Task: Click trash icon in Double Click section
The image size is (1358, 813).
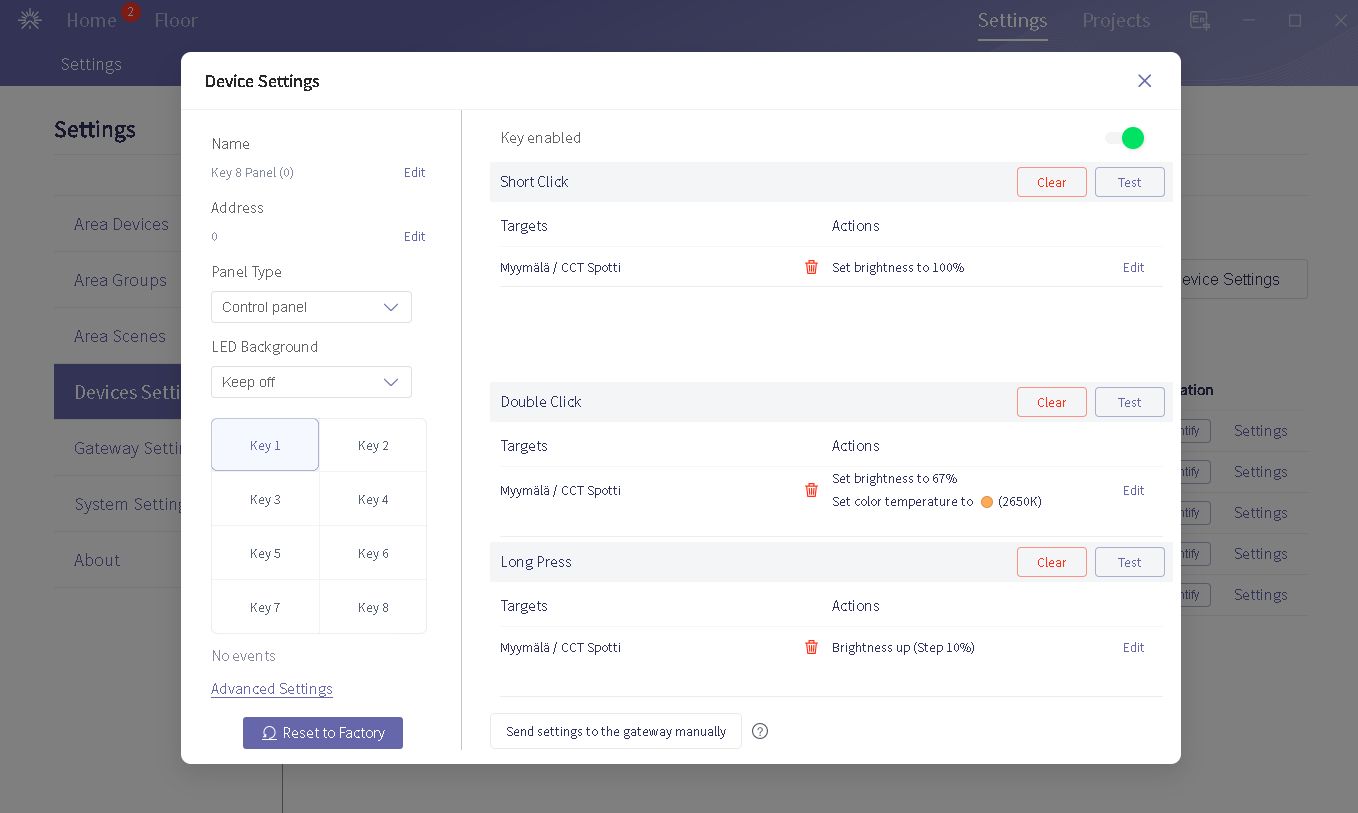Action: point(811,490)
